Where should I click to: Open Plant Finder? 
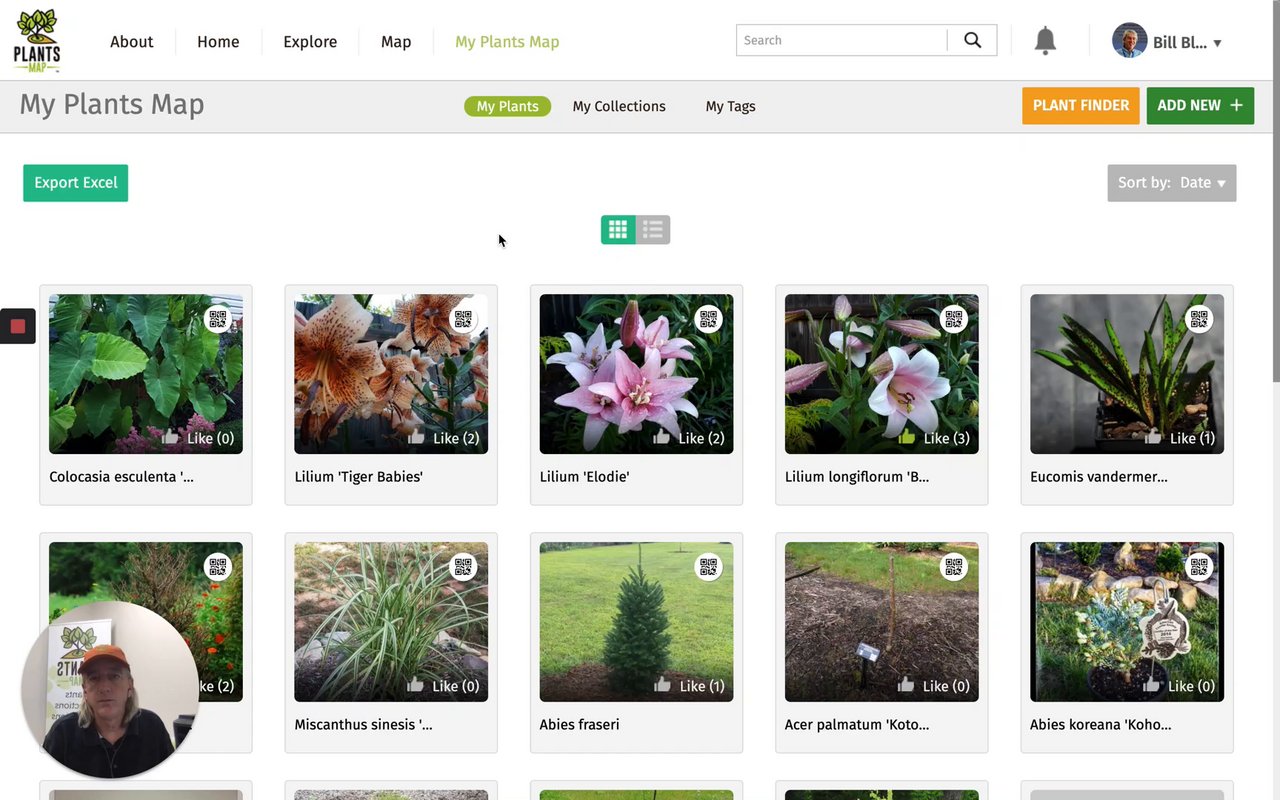click(x=1080, y=105)
